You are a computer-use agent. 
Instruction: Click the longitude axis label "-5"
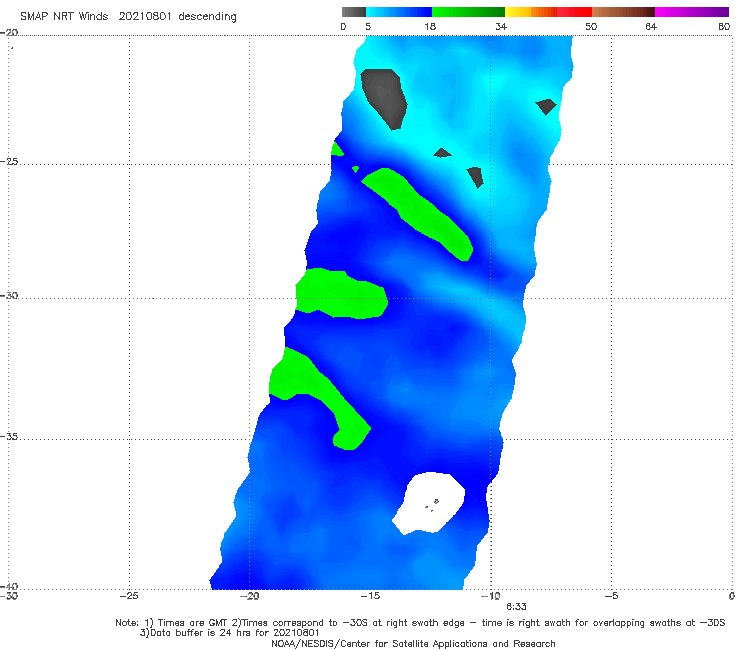(x=611, y=596)
